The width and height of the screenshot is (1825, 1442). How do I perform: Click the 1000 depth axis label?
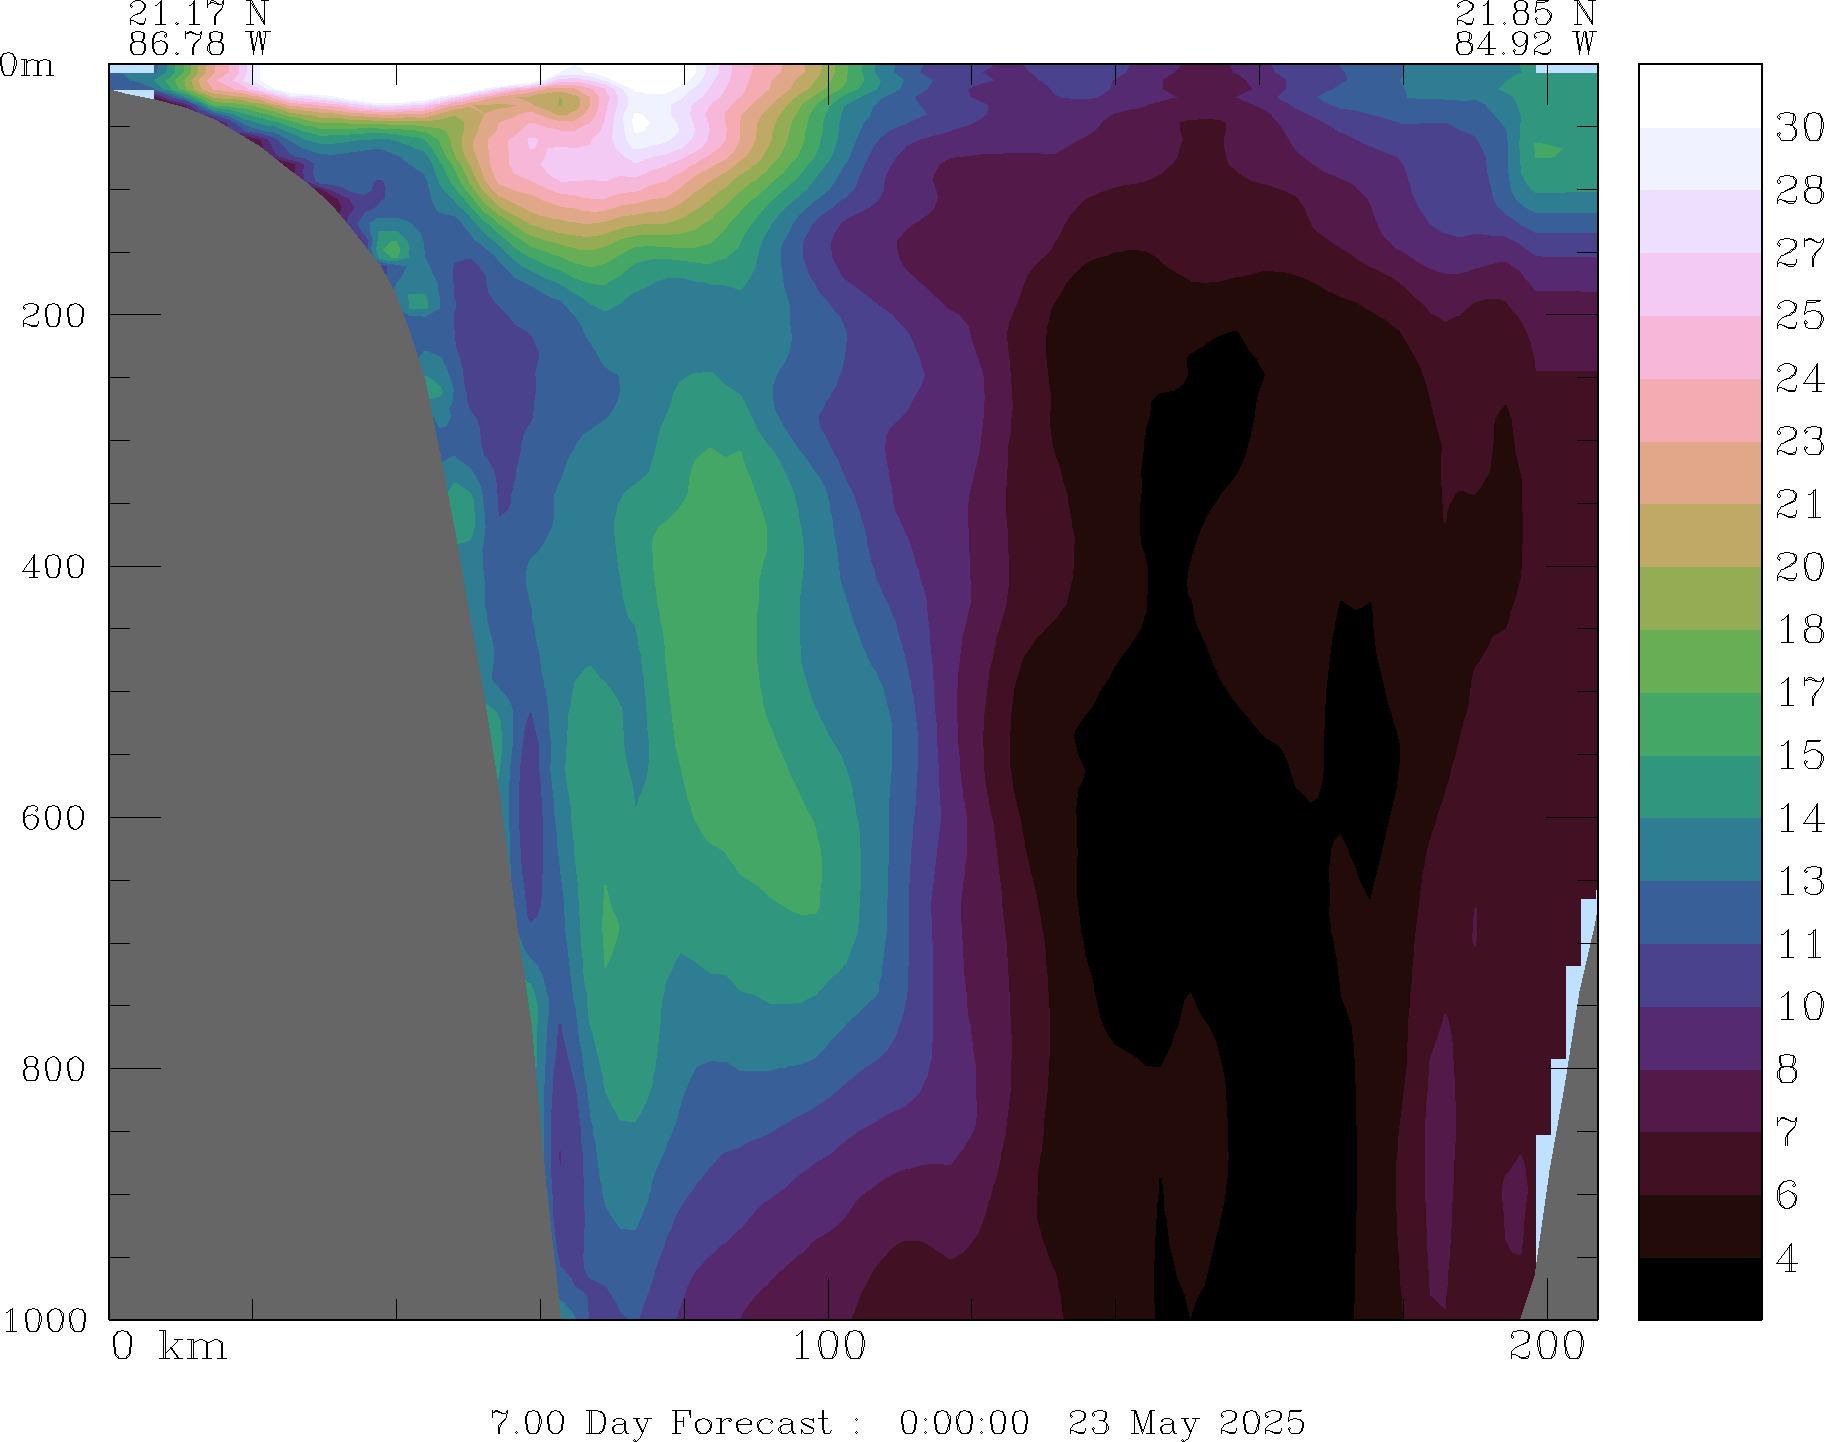point(44,1320)
